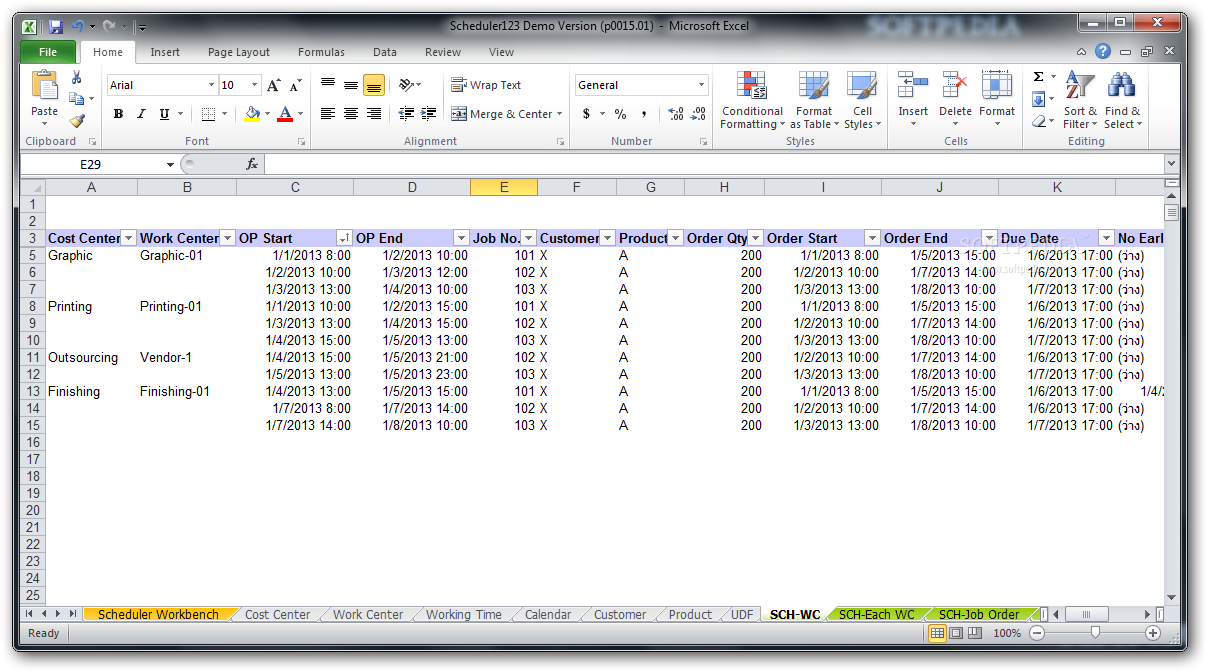Click the Insert cells icon
The height and width of the screenshot is (672, 1208).
coord(913,87)
